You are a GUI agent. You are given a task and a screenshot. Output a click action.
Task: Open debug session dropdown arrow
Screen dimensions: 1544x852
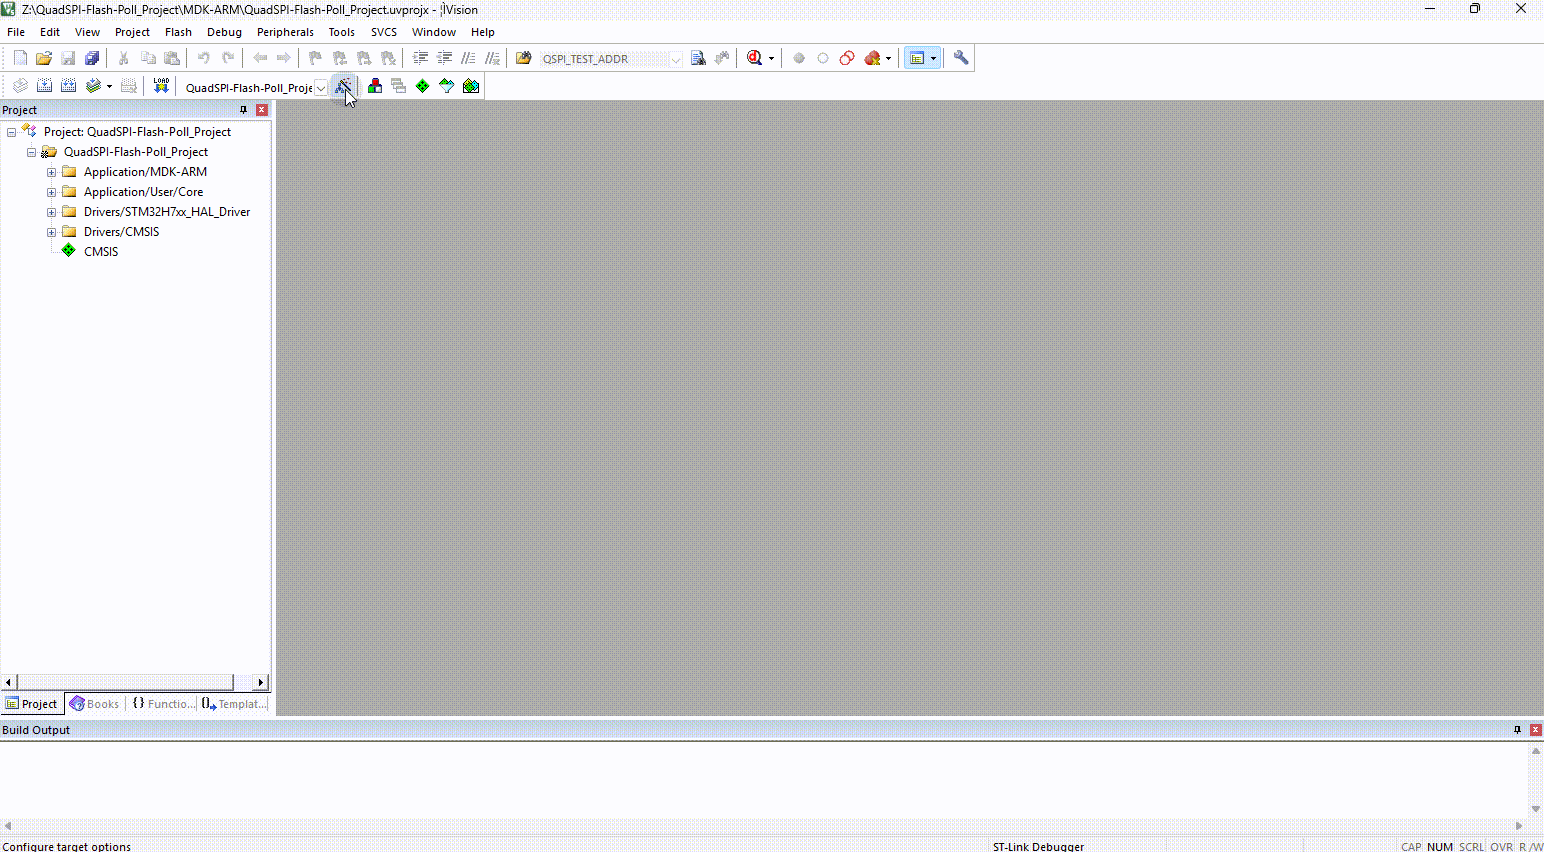click(x=771, y=58)
